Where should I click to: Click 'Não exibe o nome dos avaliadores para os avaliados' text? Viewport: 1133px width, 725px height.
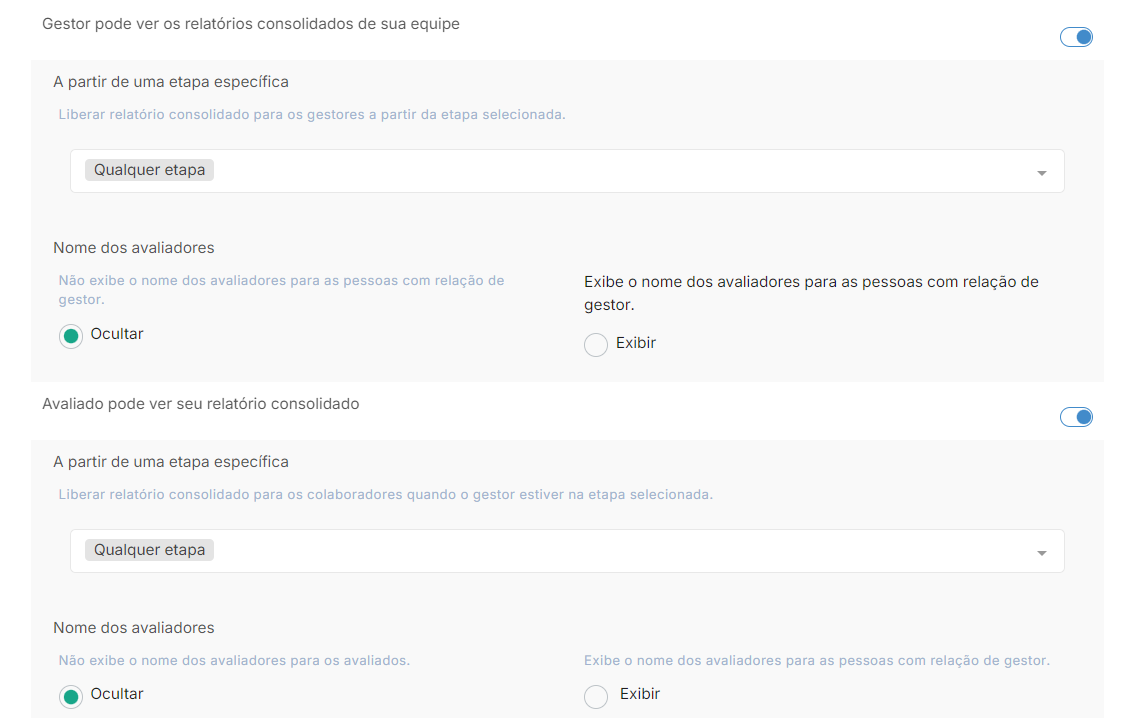point(234,660)
